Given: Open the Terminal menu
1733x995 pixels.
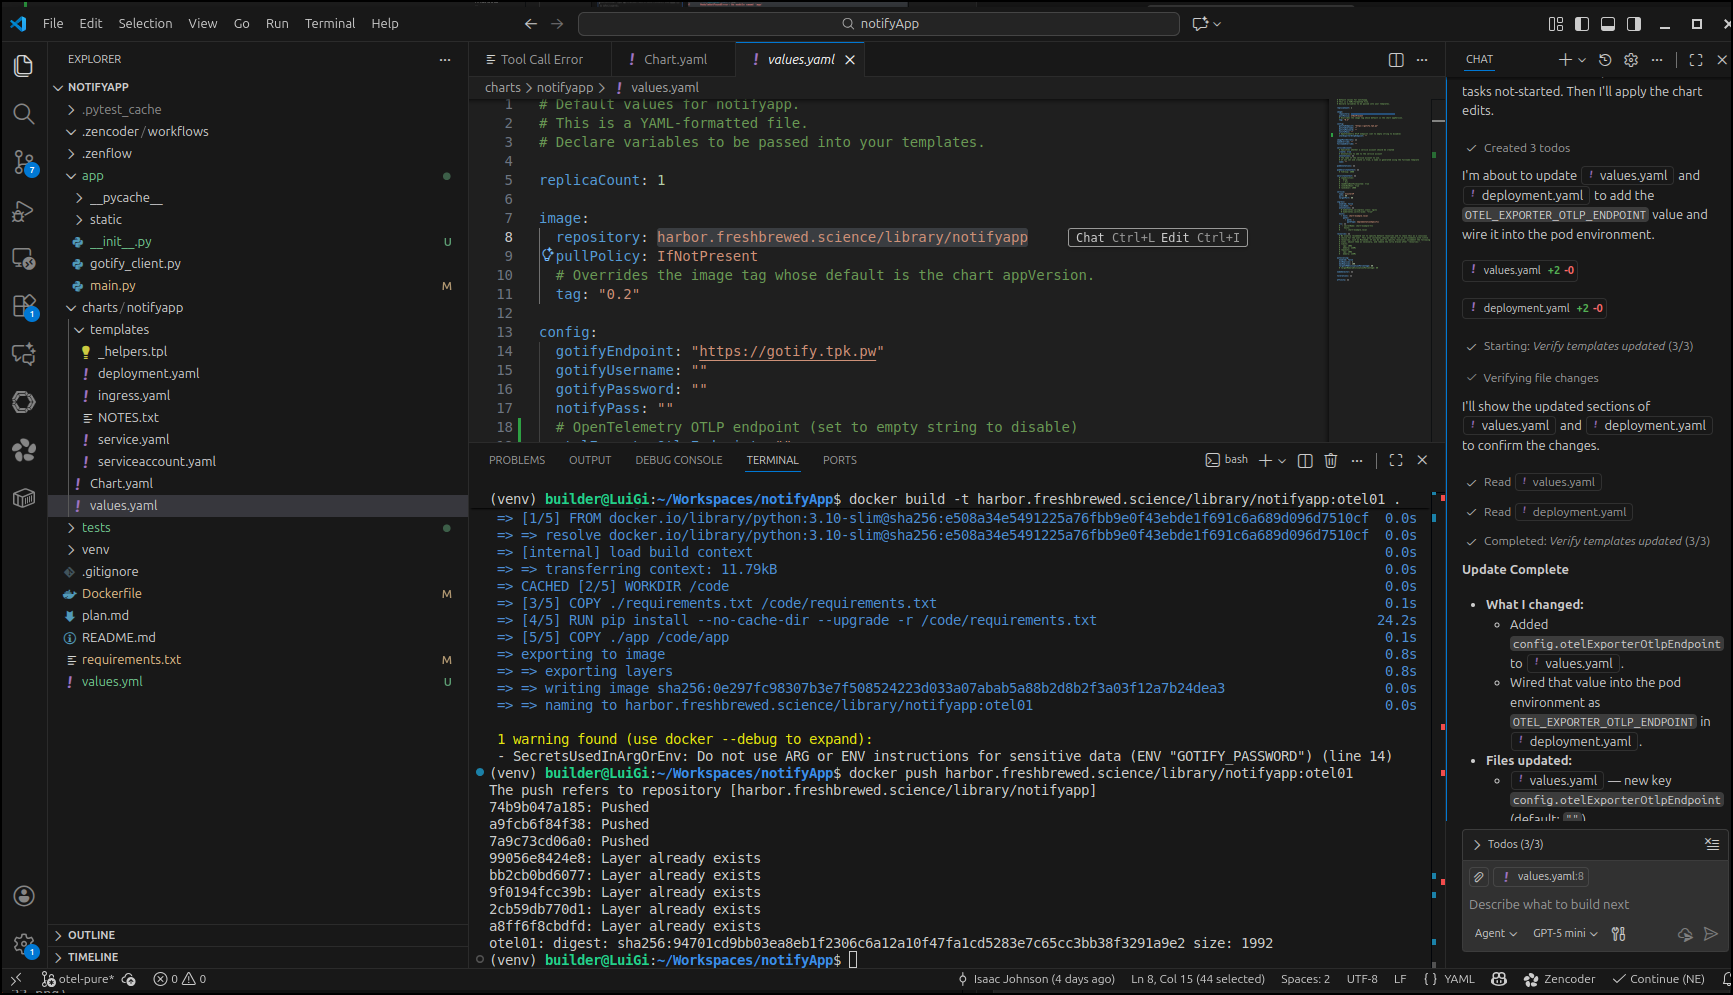Looking at the screenshot, I should [x=330, y=23].
